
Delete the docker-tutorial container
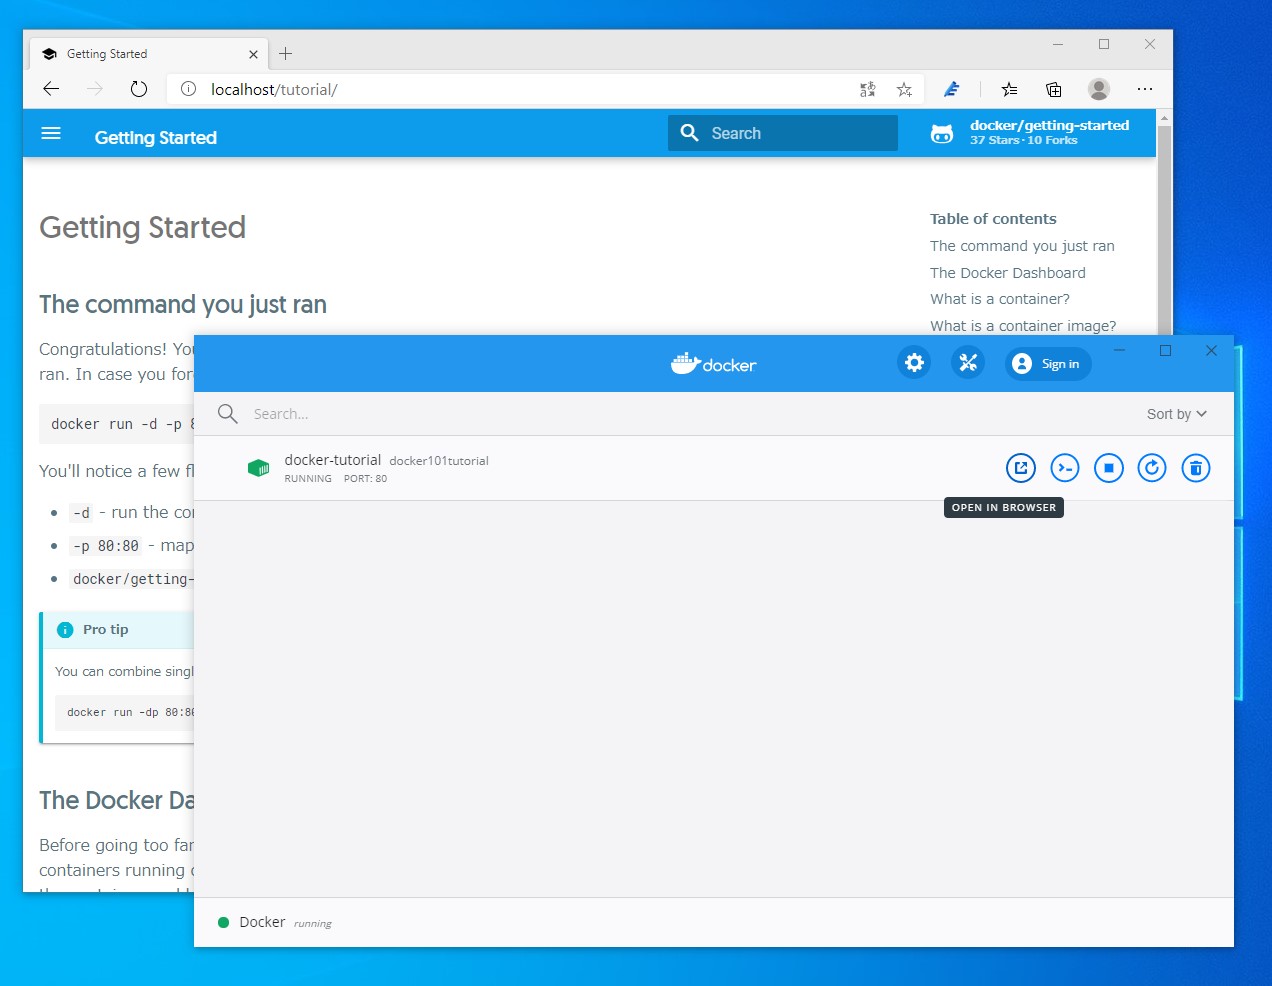pos(1196,468)
